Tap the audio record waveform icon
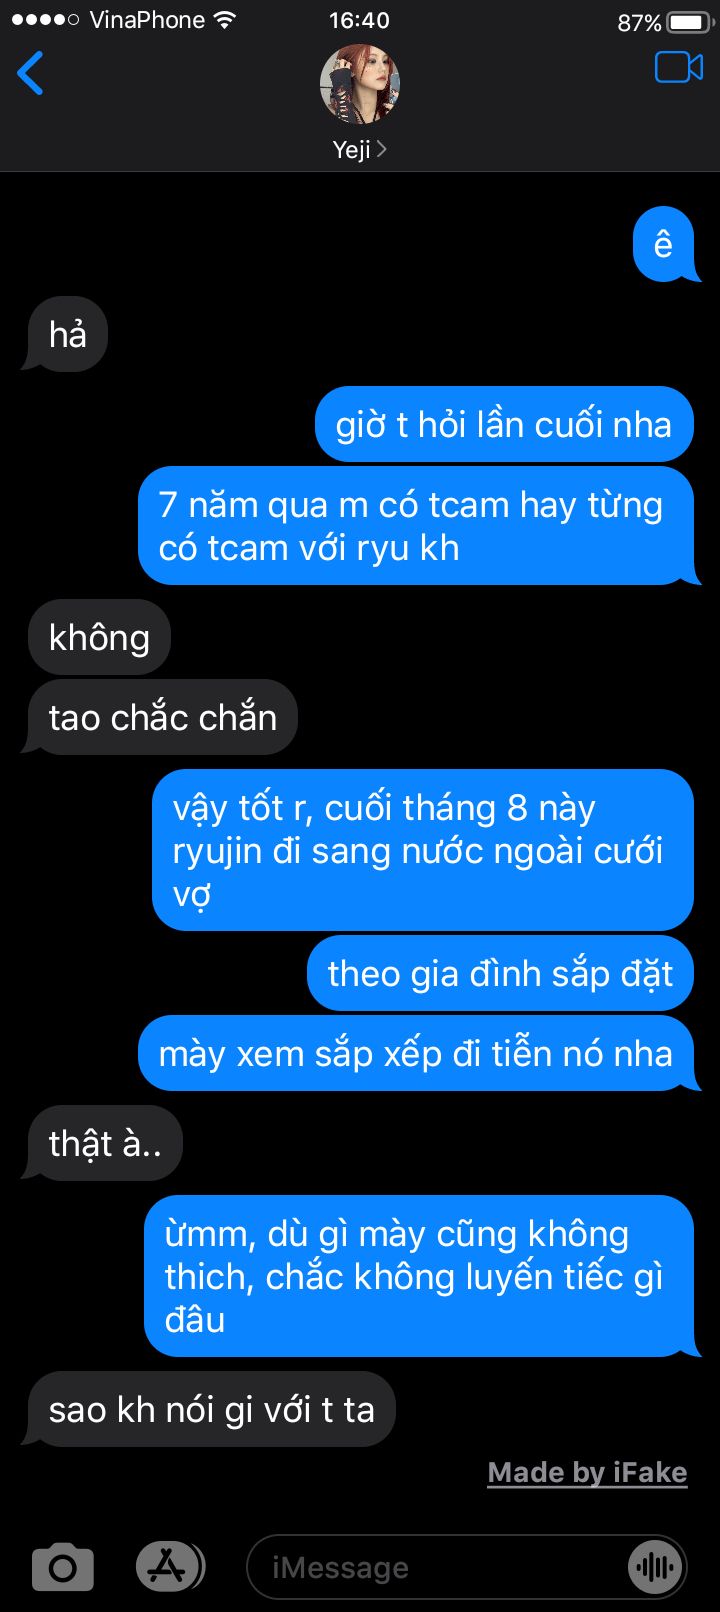Image resolution: width=720 pixels, height=1612 pixels. (655, 1567)
